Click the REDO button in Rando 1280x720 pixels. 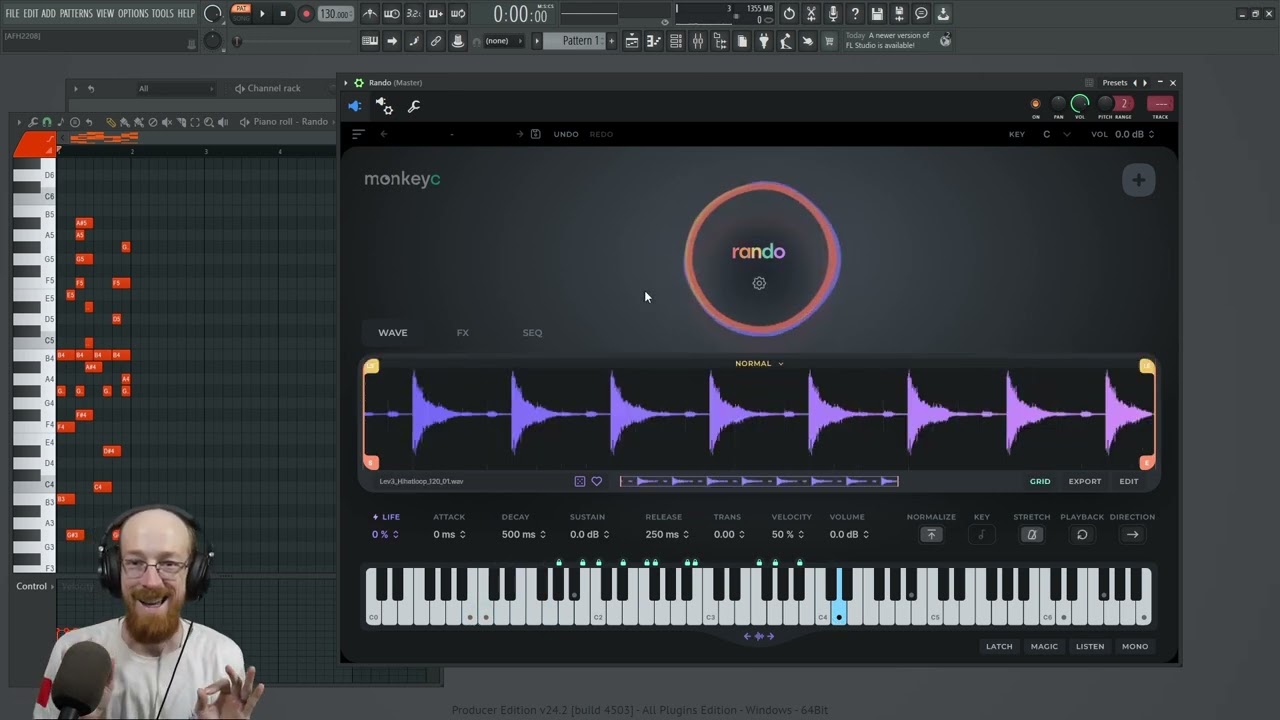(601, 134)
